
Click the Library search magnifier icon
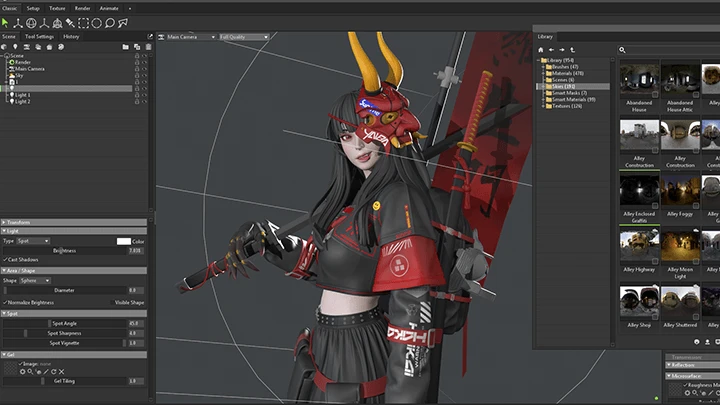click(x=622, y=50)
